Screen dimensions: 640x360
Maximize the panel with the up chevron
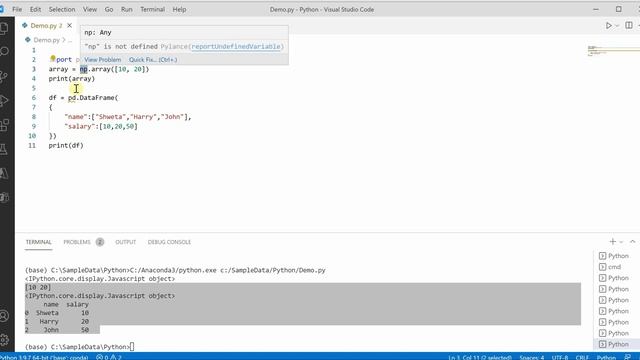click(x=632, y=242)
